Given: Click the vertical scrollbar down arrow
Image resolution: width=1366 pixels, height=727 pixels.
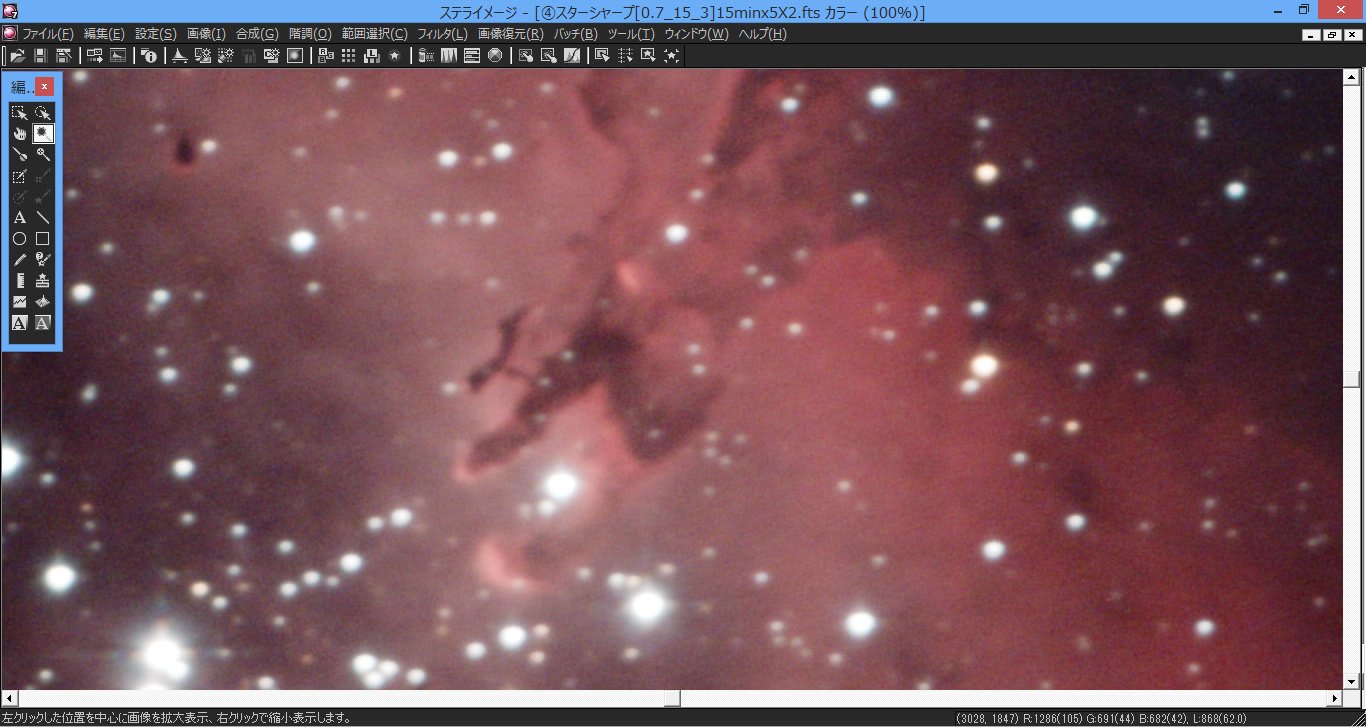Looking at the screenshot, I should (x=1352, y=682).
